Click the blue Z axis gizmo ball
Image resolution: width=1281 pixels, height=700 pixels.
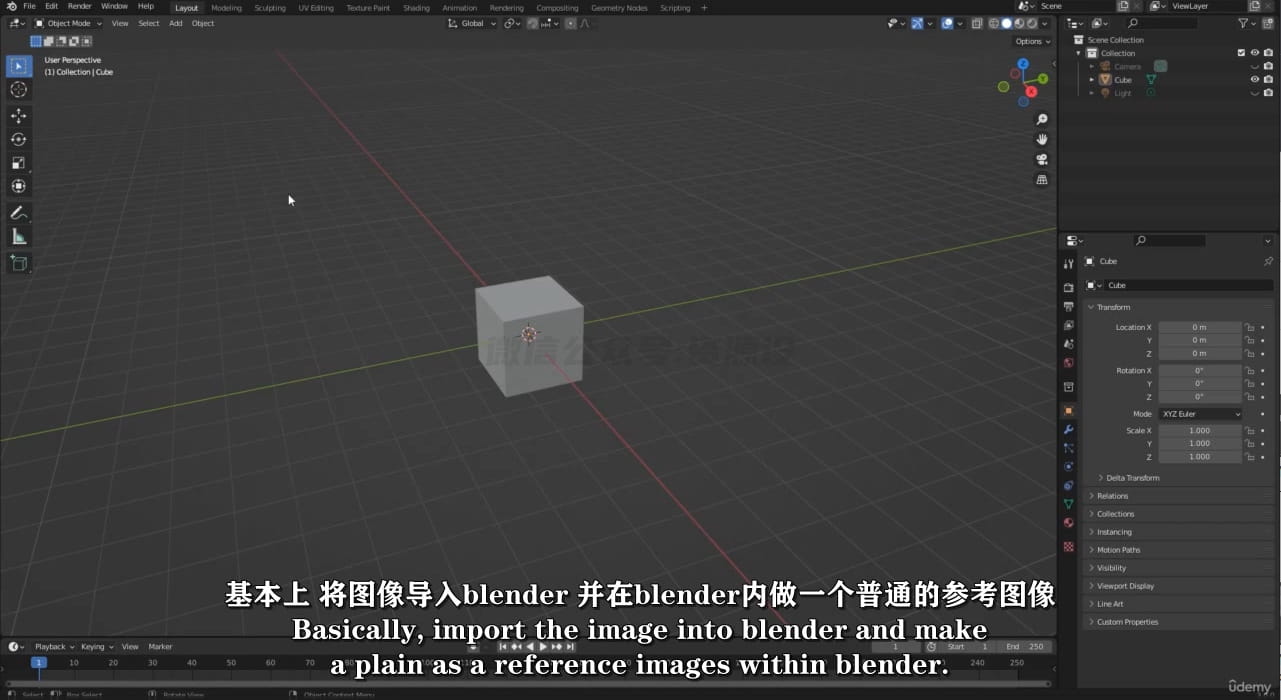pos(1023,64)
